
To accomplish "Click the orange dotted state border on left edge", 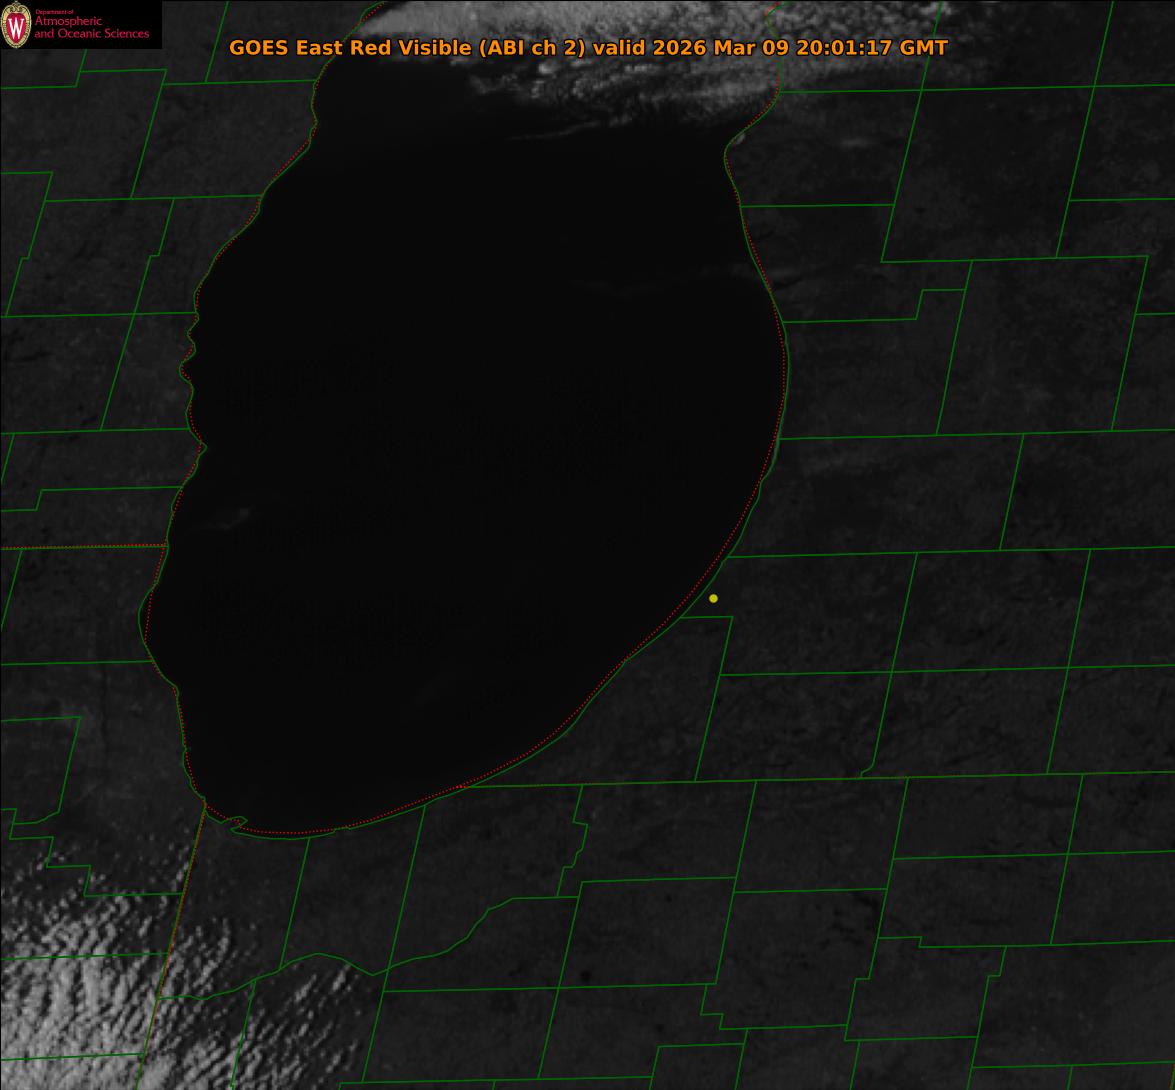I will (80, 547).
